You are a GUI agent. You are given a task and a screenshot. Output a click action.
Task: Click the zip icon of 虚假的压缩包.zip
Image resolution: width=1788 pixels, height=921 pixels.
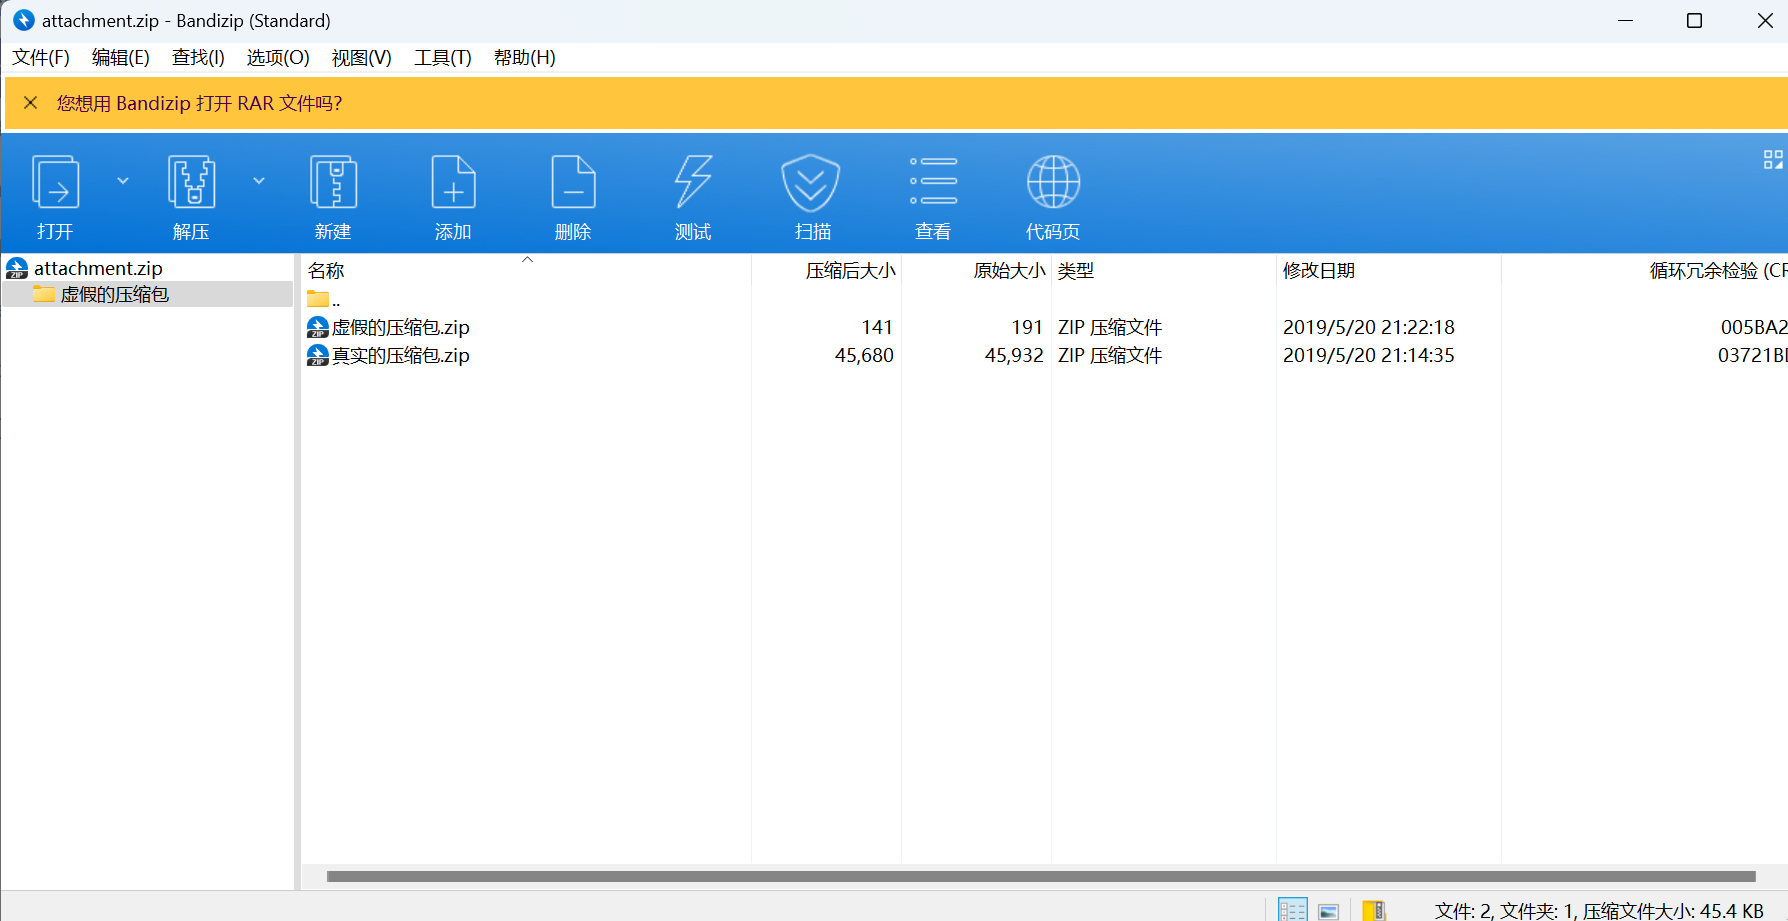318,327
